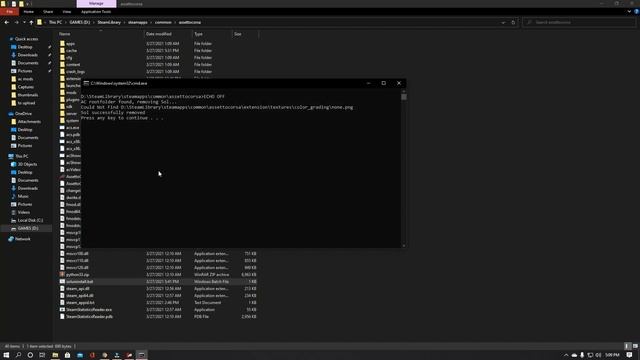Select SteamStatisticsReader.pdb file

(89, 317)
